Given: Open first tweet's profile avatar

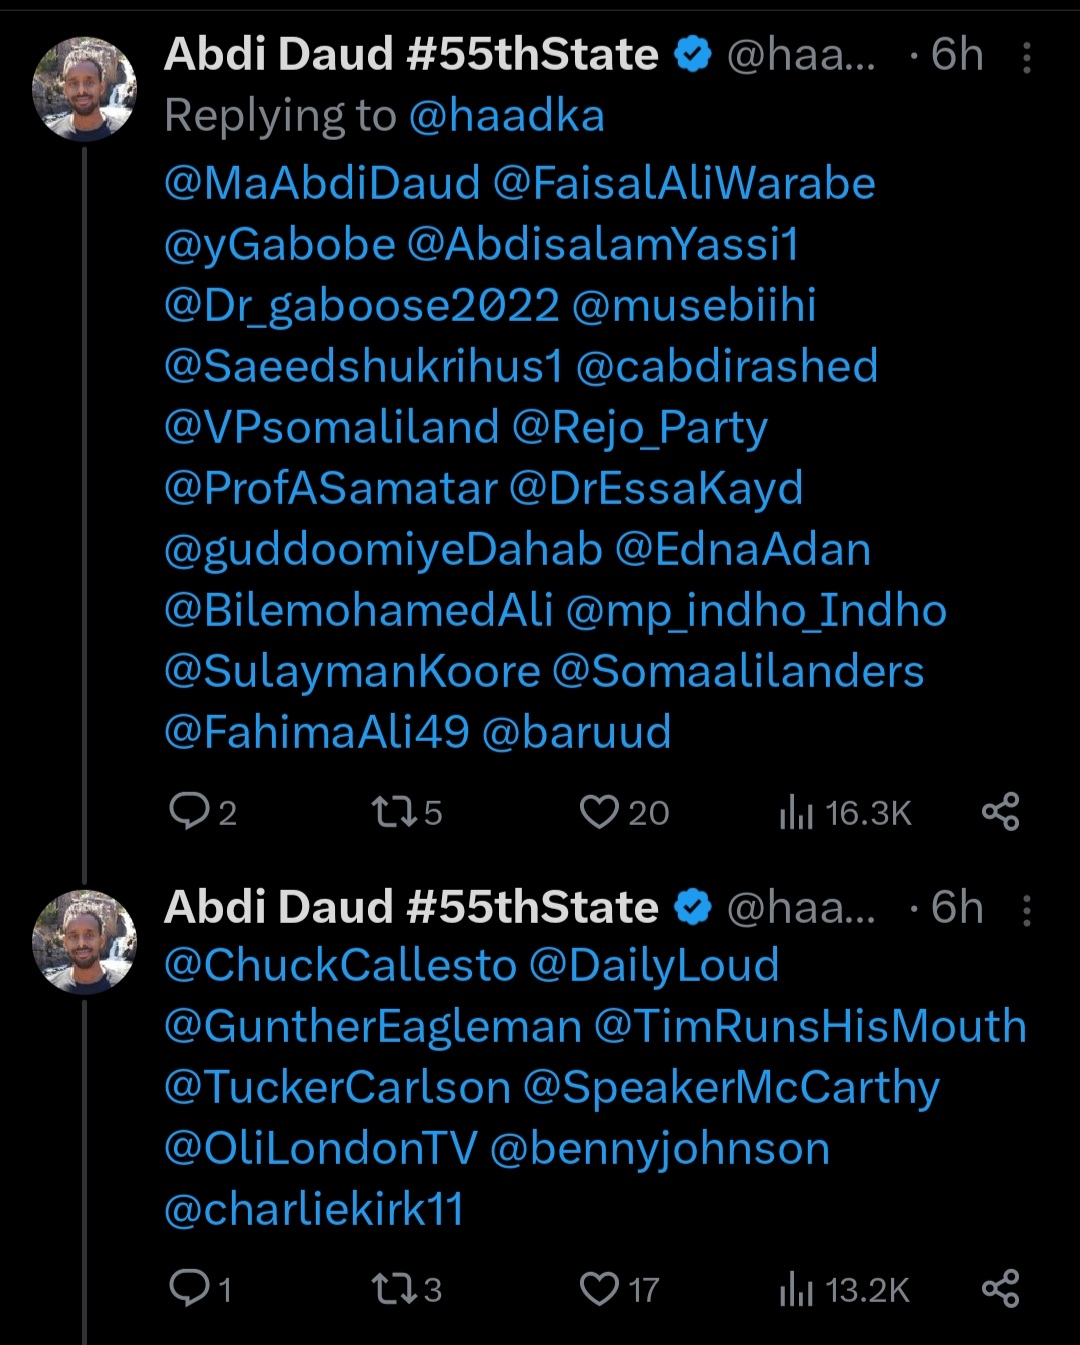Looking at the screenshot, I should pyautogui.click(x=84, y=89).
